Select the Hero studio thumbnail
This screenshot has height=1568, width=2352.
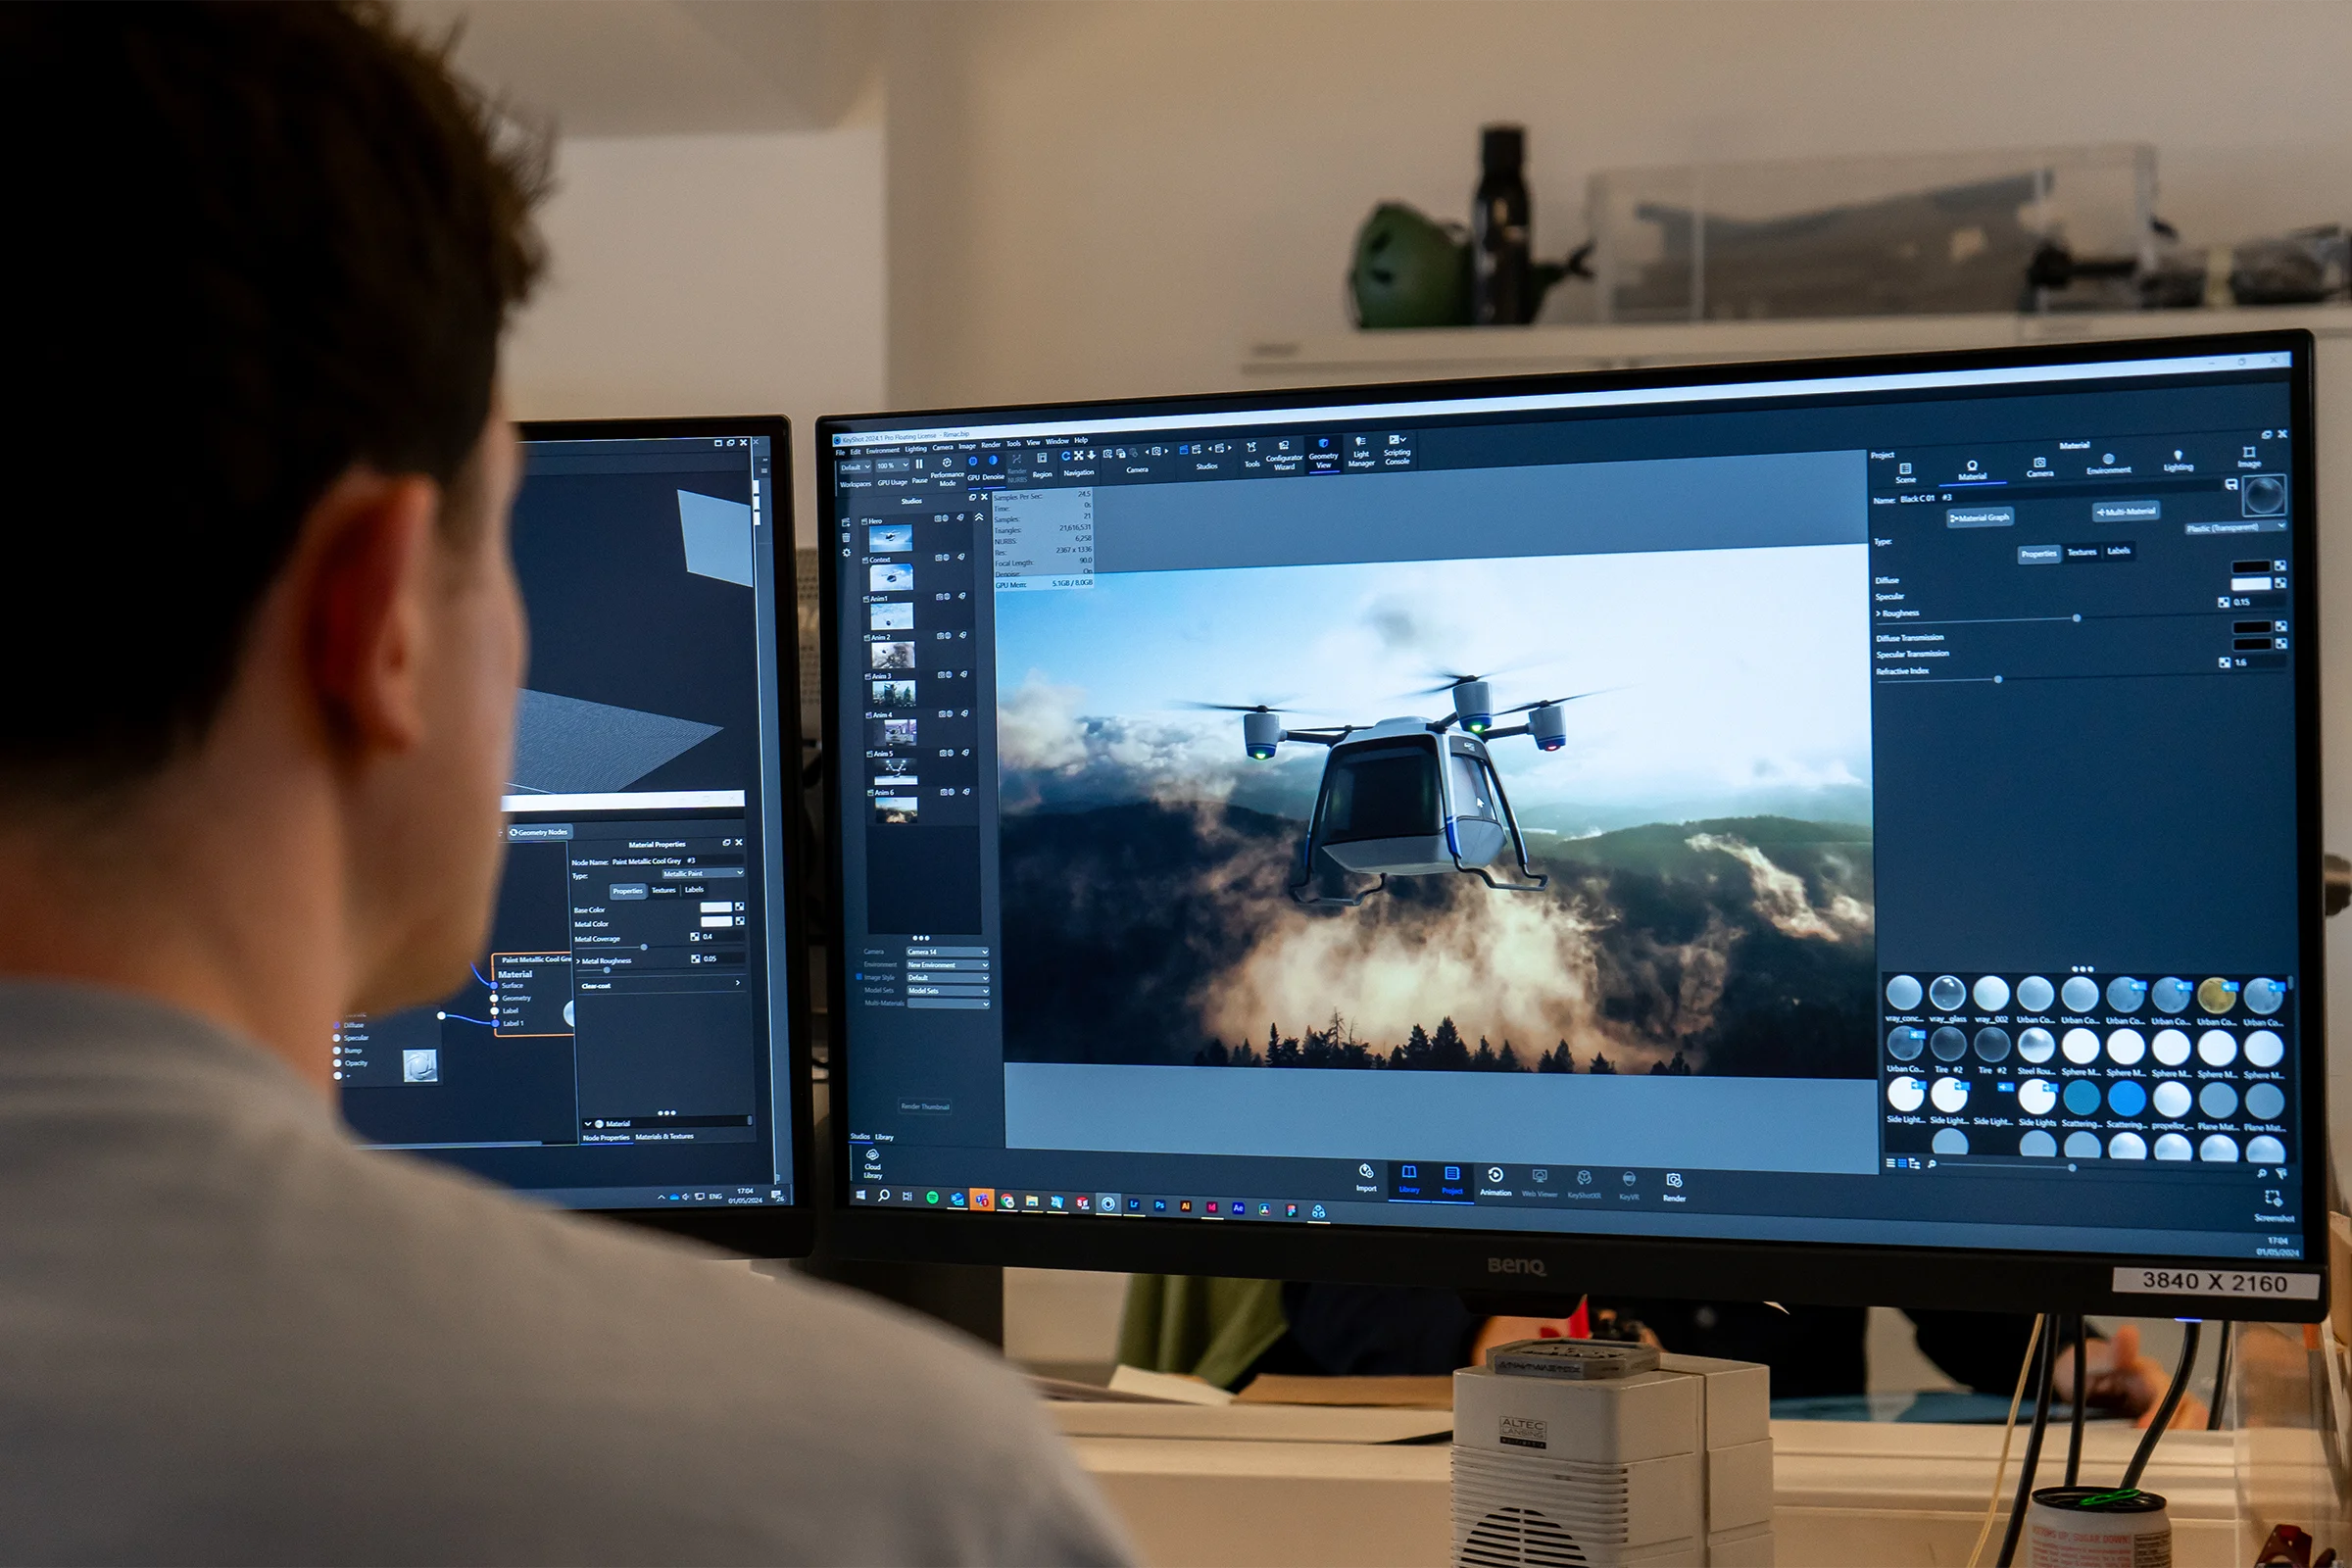pyautogui.click(x=890, y=539)
